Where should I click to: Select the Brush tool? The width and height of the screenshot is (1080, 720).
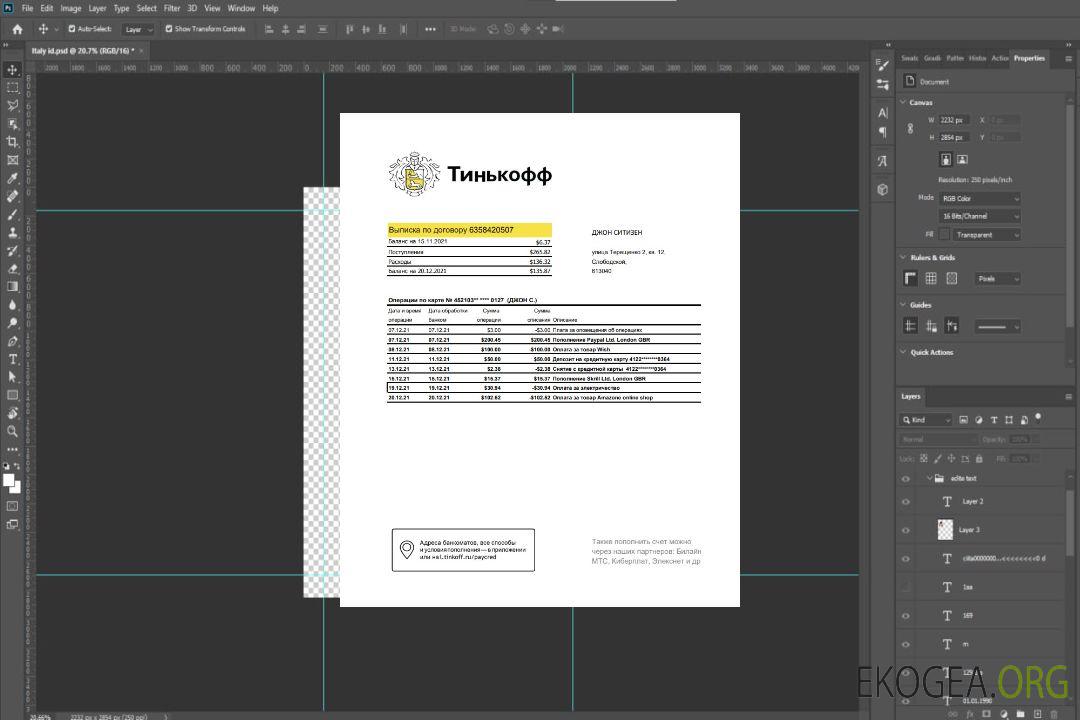coord(12,214)
